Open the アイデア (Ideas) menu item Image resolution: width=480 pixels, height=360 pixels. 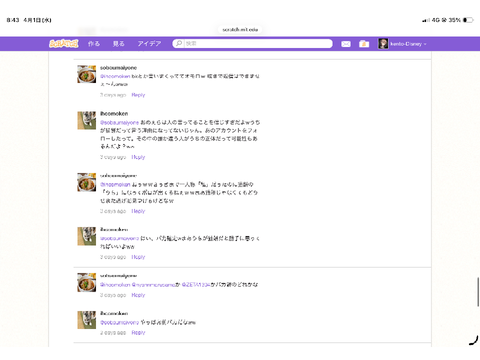[149, 44]
